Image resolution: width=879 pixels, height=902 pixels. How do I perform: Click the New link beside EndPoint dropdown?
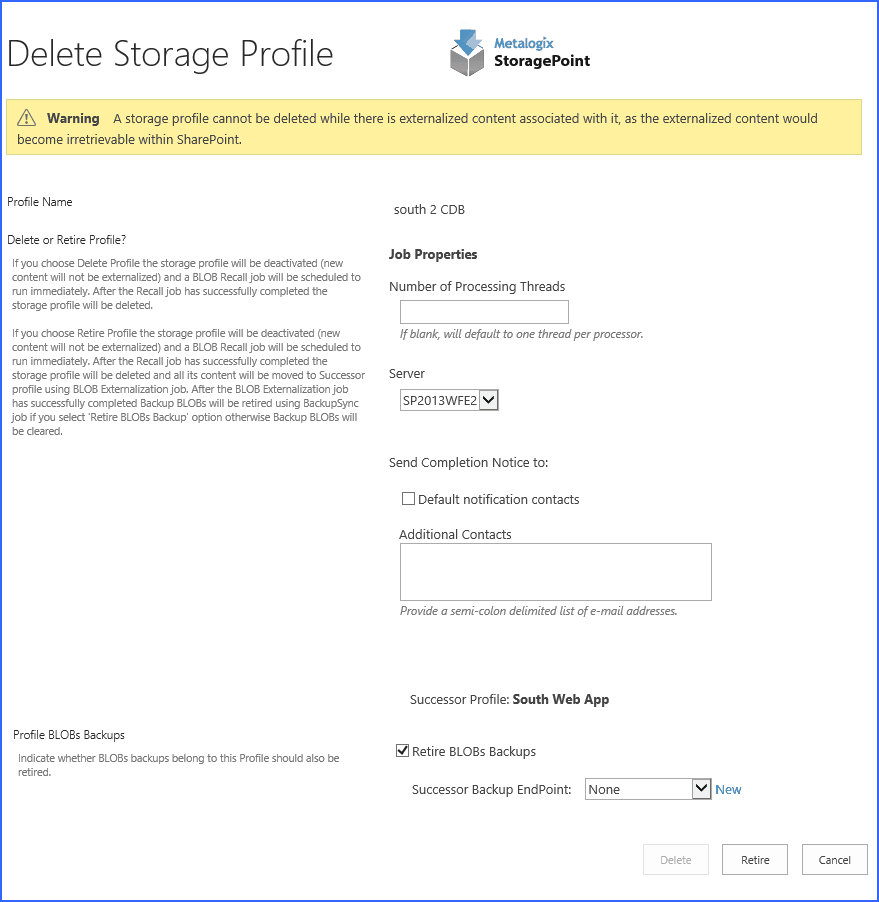pos(728,789)
